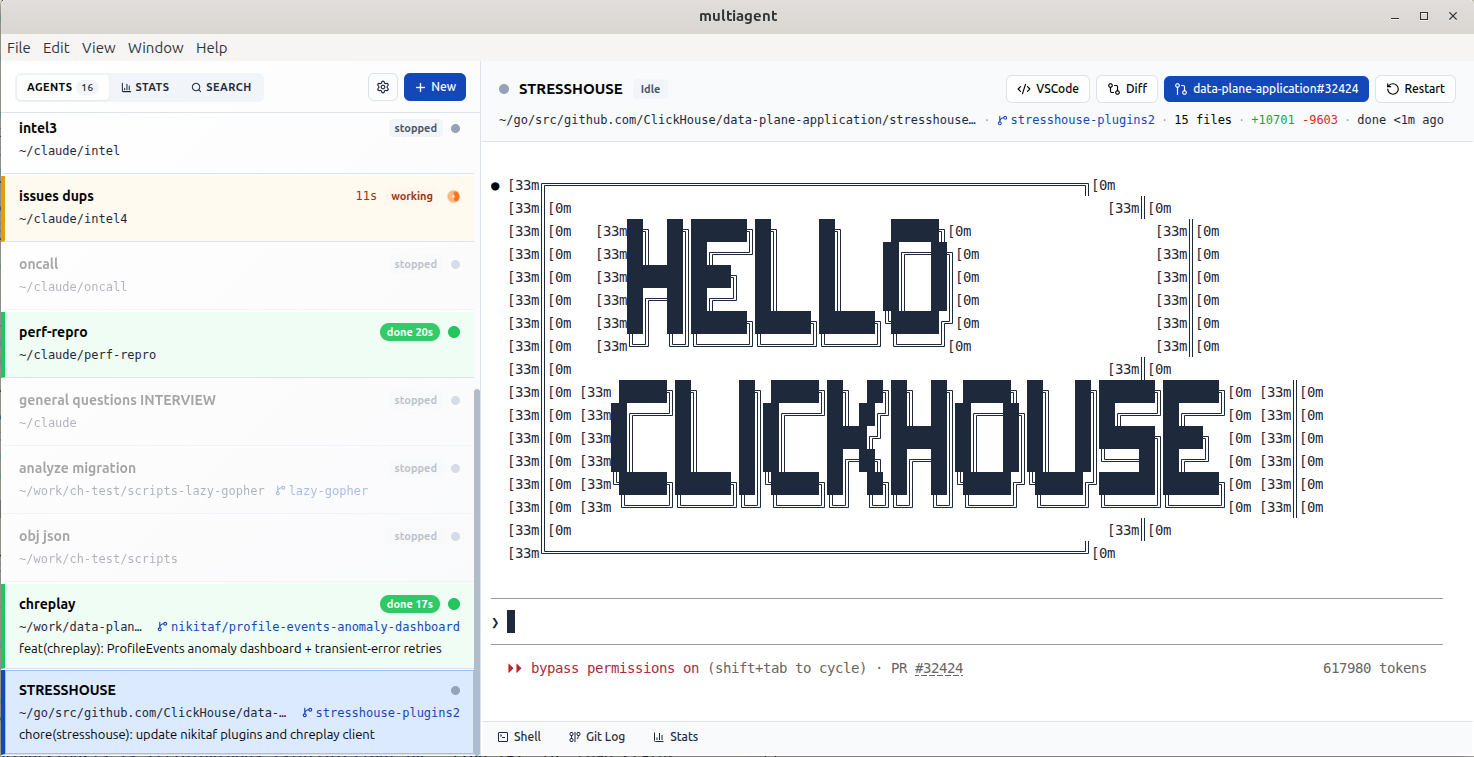This screenshot has height=757, width=1474.
Task: Click the lazy-gopher branch label
Action: click(321, 491)
